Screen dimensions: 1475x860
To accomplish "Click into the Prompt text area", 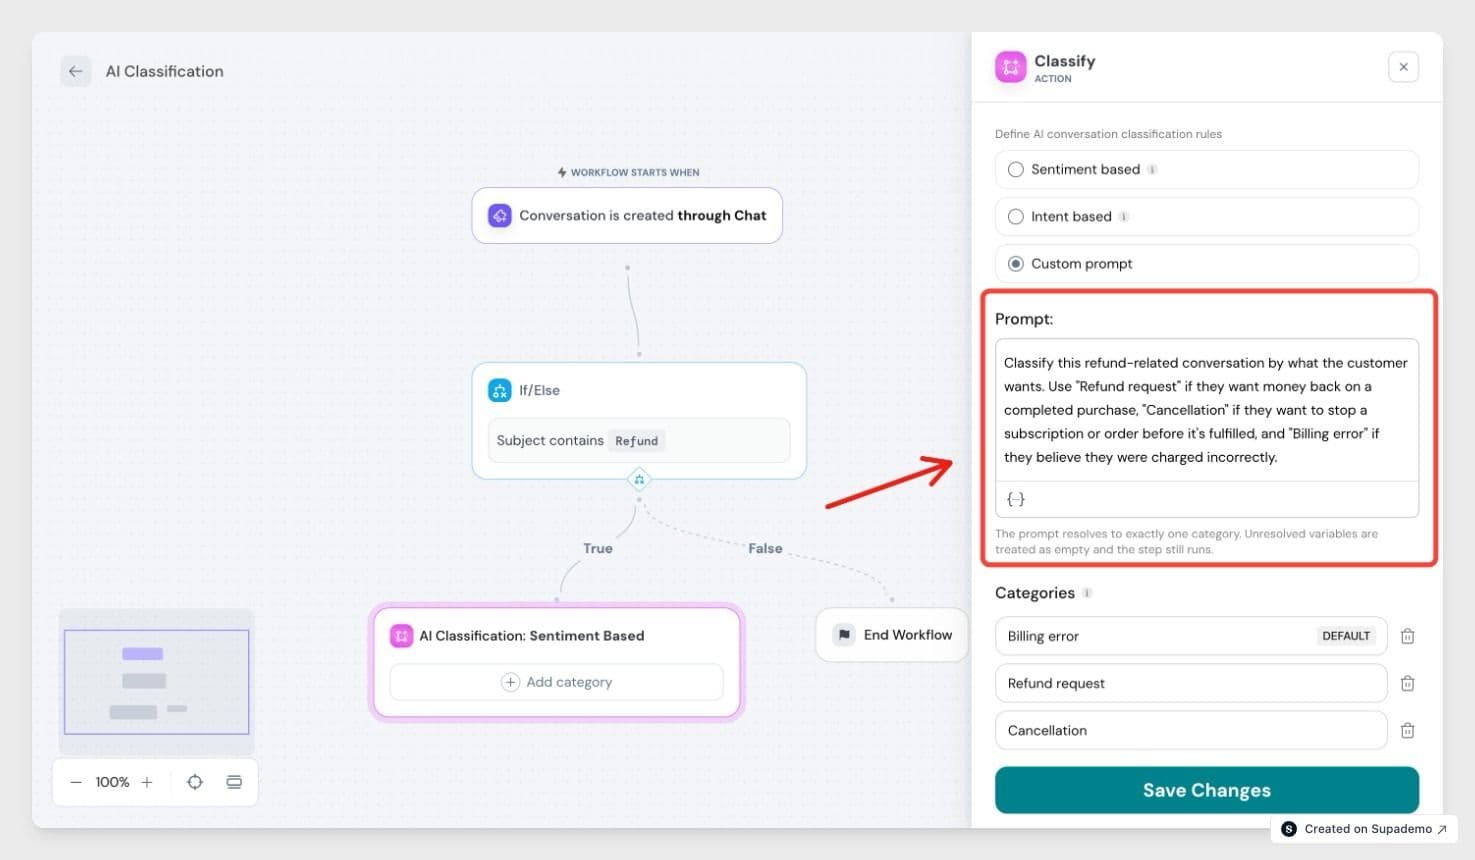I will [1207, 410].
